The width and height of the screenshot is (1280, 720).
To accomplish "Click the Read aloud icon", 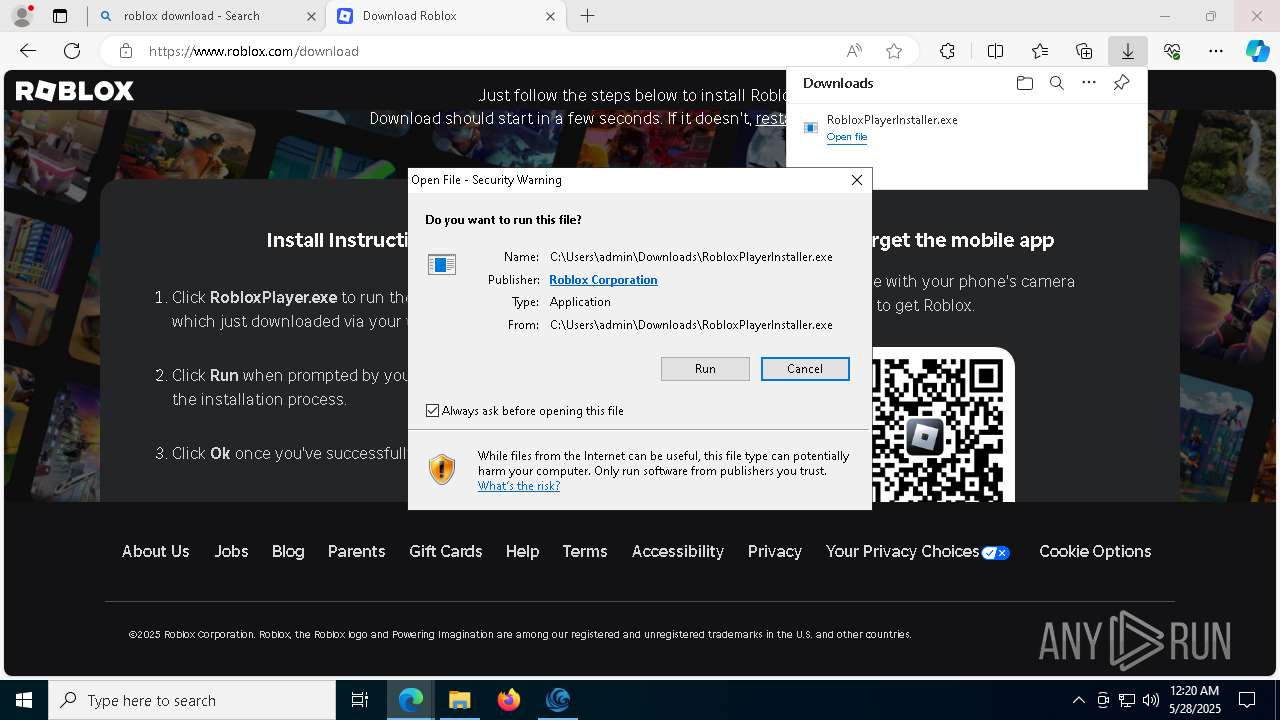I will [x=854, y=51].
